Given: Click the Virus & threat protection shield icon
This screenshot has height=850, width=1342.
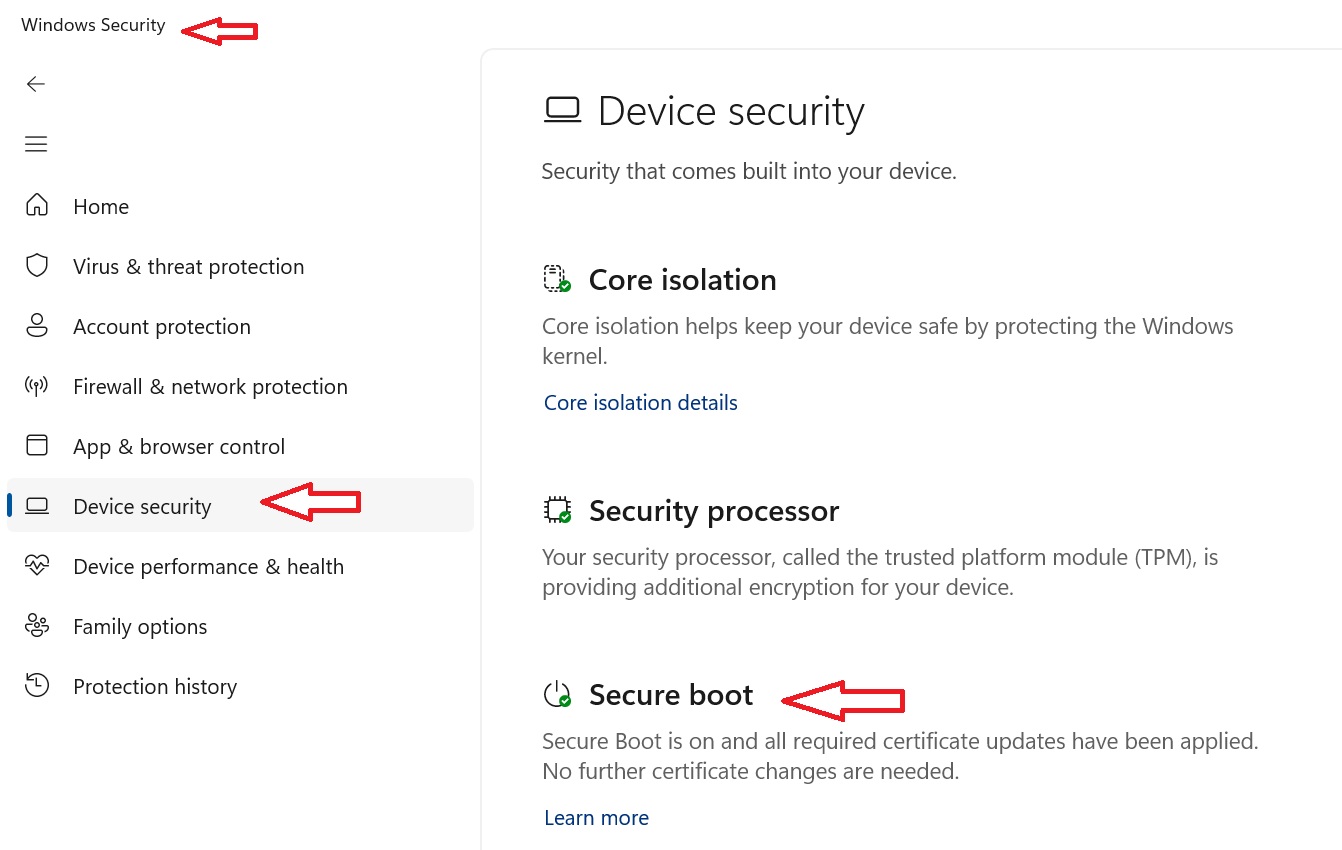Looking at the screenshot, I should click(37, 265).
